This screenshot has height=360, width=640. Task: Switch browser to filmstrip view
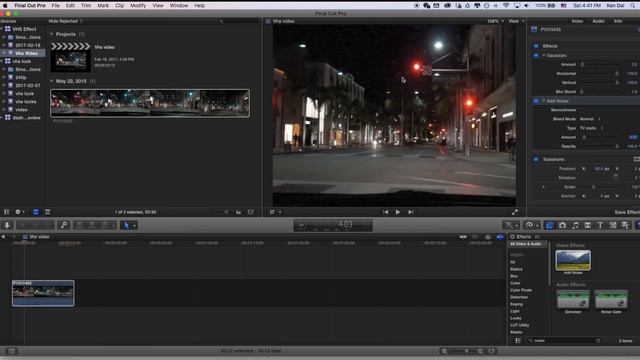click(x=36, y=212)
